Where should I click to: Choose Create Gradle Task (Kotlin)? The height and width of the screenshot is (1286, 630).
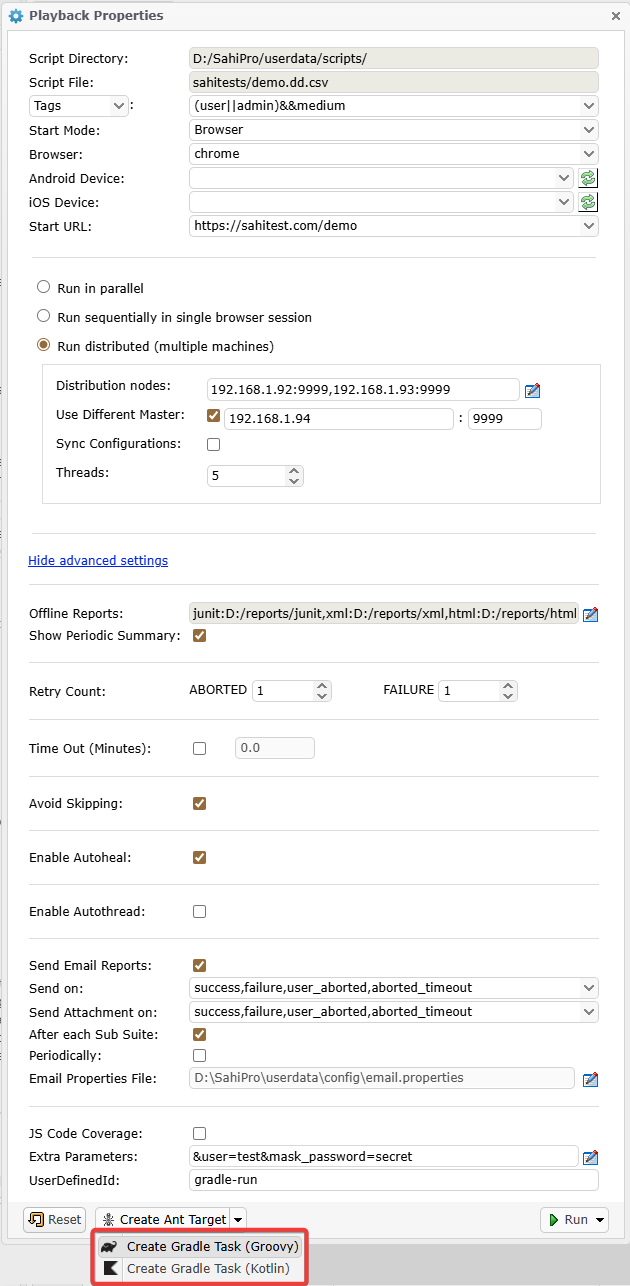tap(207, 1268)
